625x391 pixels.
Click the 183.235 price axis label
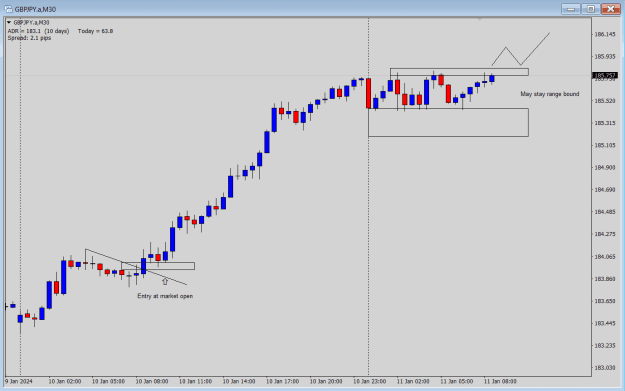click(605, 346)
